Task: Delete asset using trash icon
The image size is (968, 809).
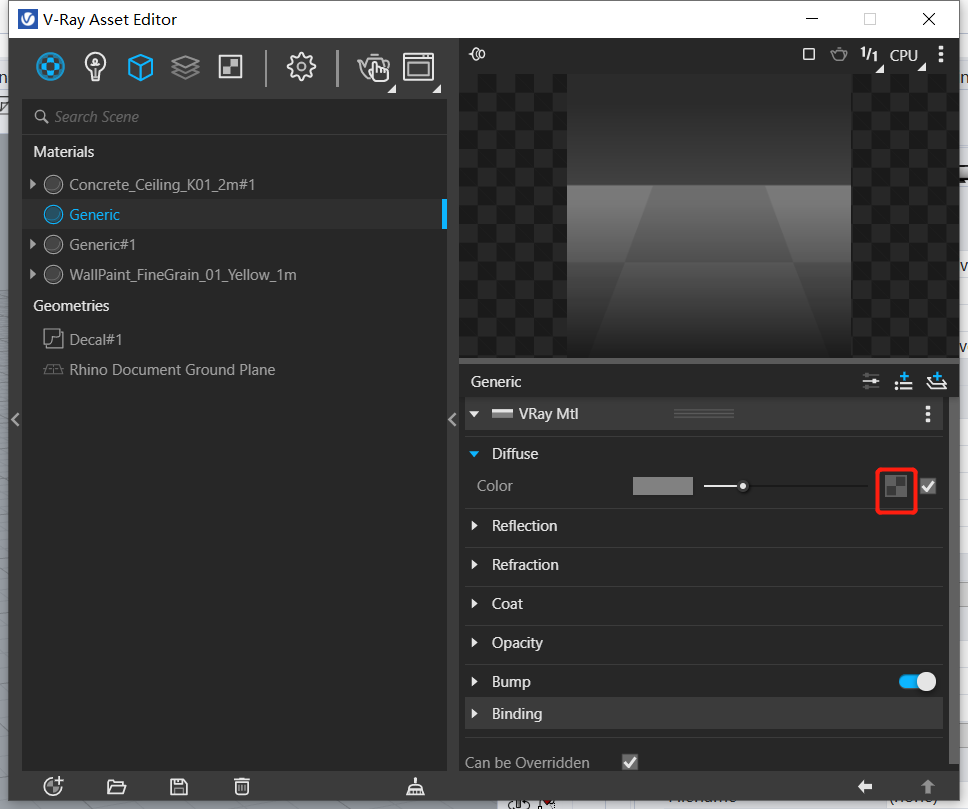Action: (242, 787)
